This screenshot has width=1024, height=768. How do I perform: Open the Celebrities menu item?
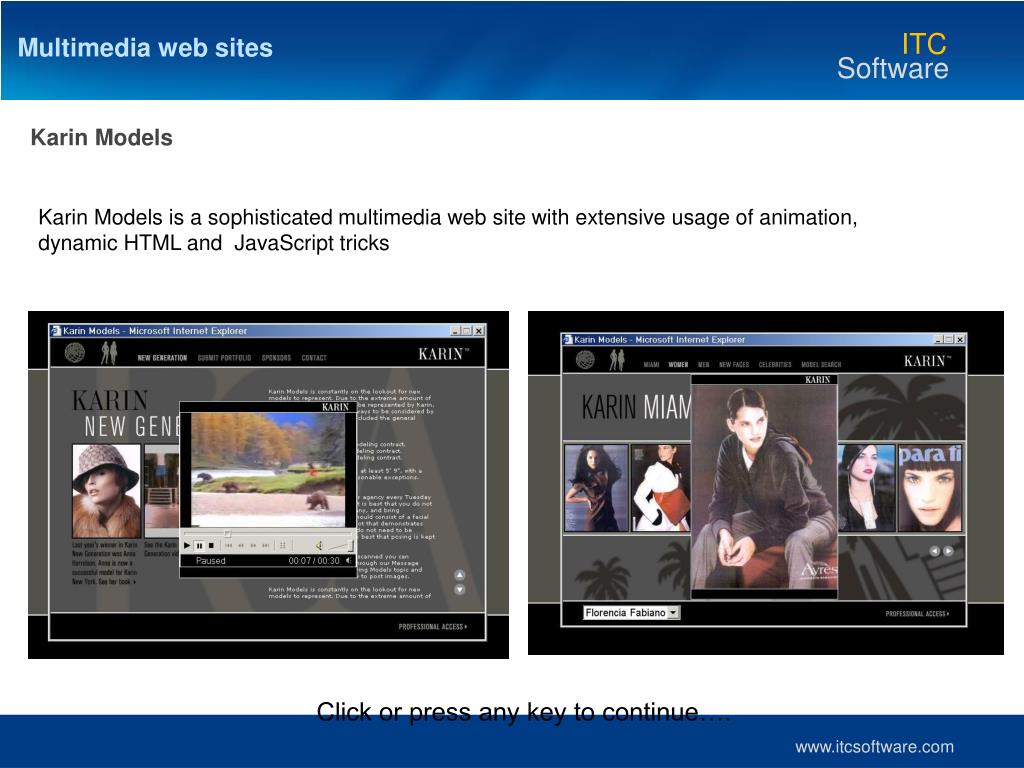(775, 364)
